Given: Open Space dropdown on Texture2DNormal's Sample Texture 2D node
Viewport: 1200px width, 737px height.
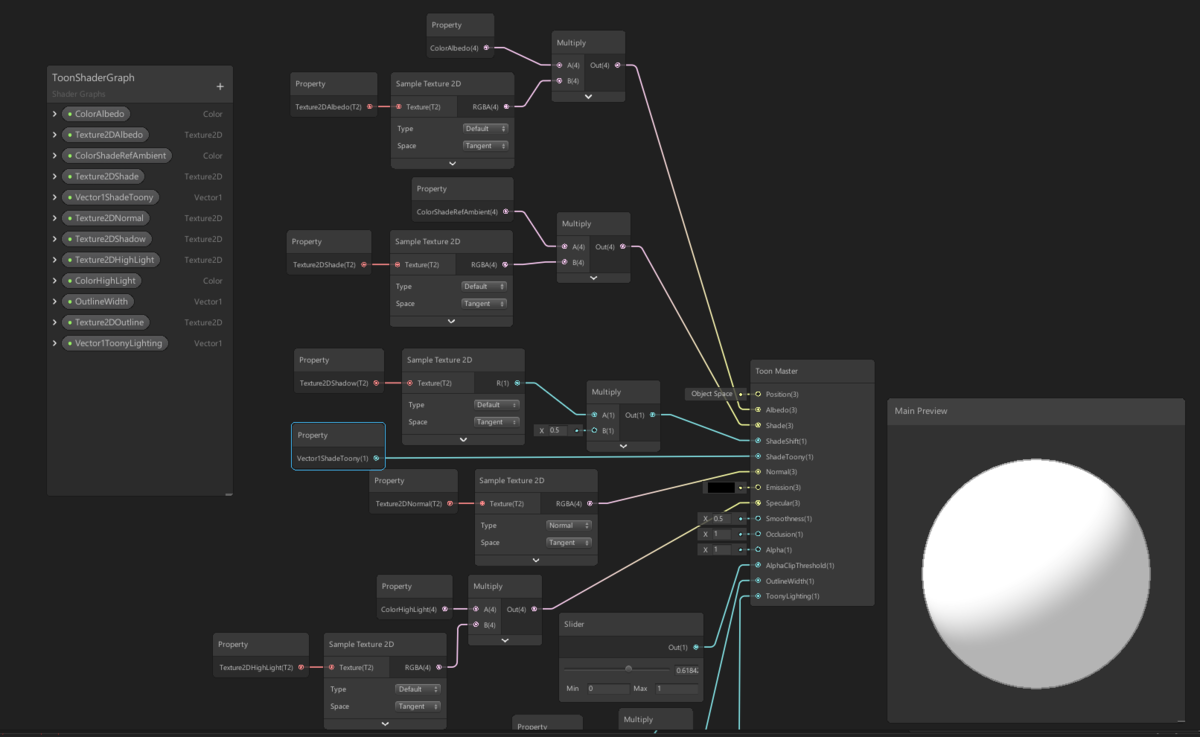Looking at the screenshot, I should click(x=569, y=542).
